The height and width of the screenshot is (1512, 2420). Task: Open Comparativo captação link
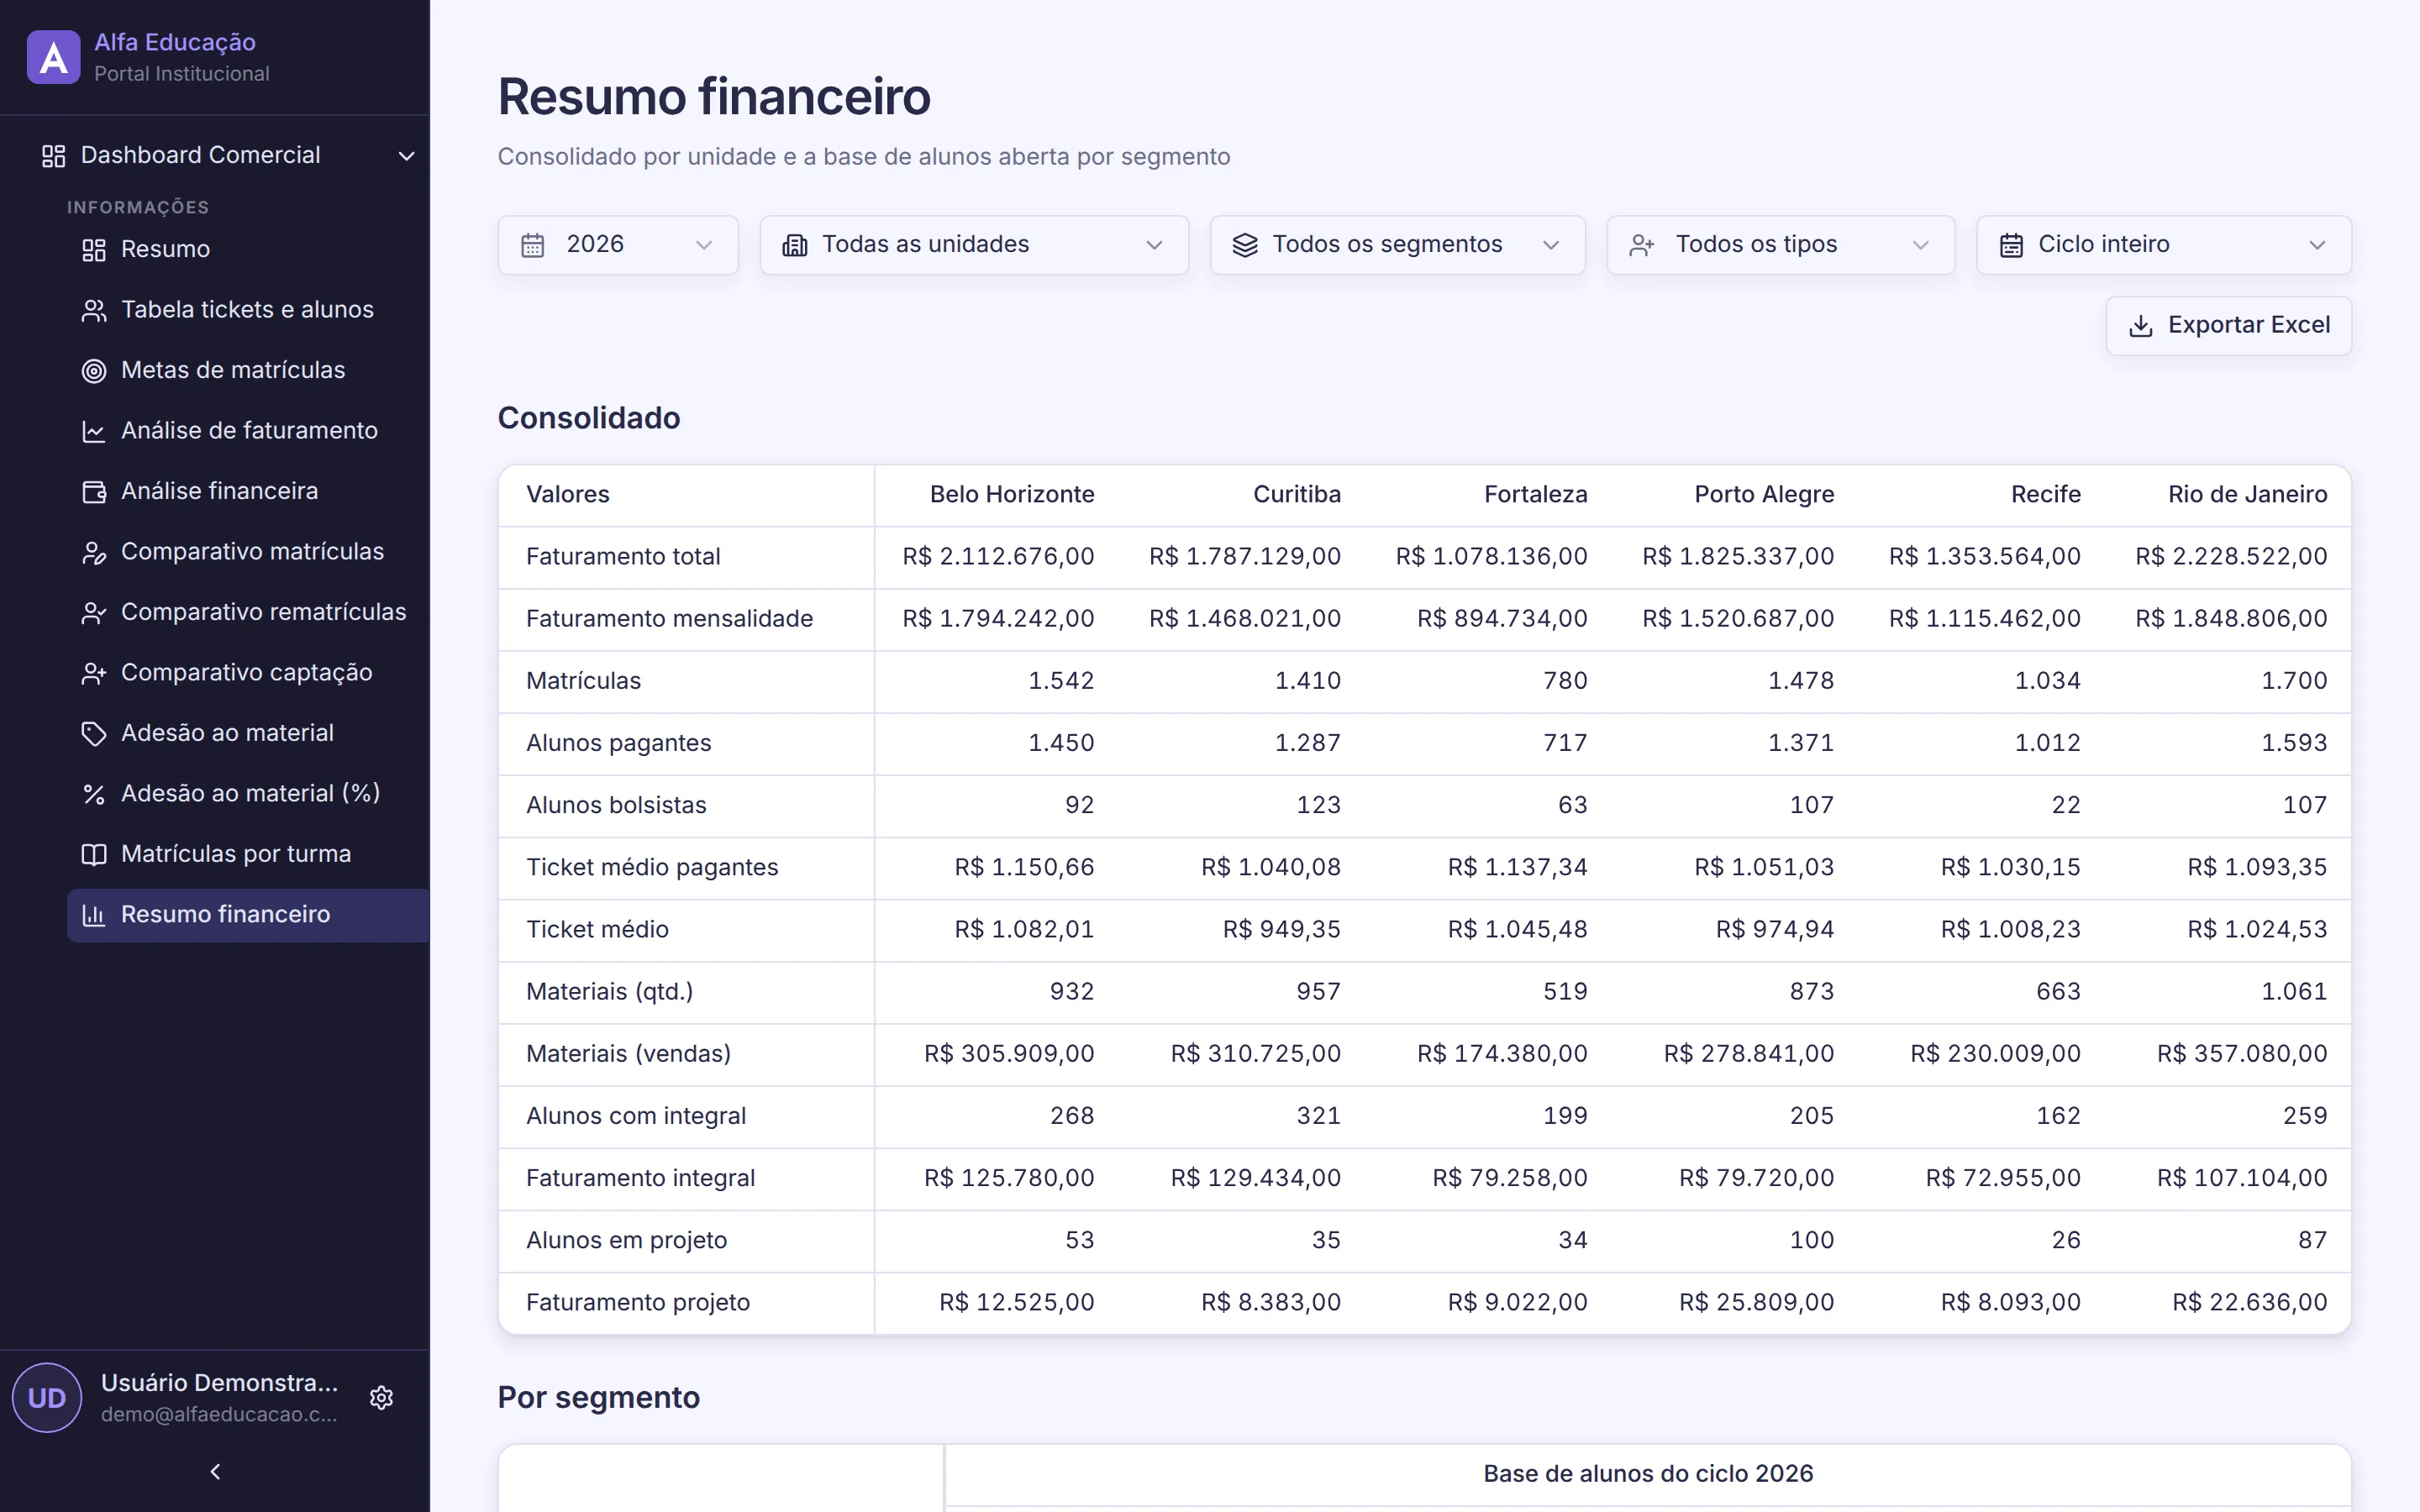247,673
